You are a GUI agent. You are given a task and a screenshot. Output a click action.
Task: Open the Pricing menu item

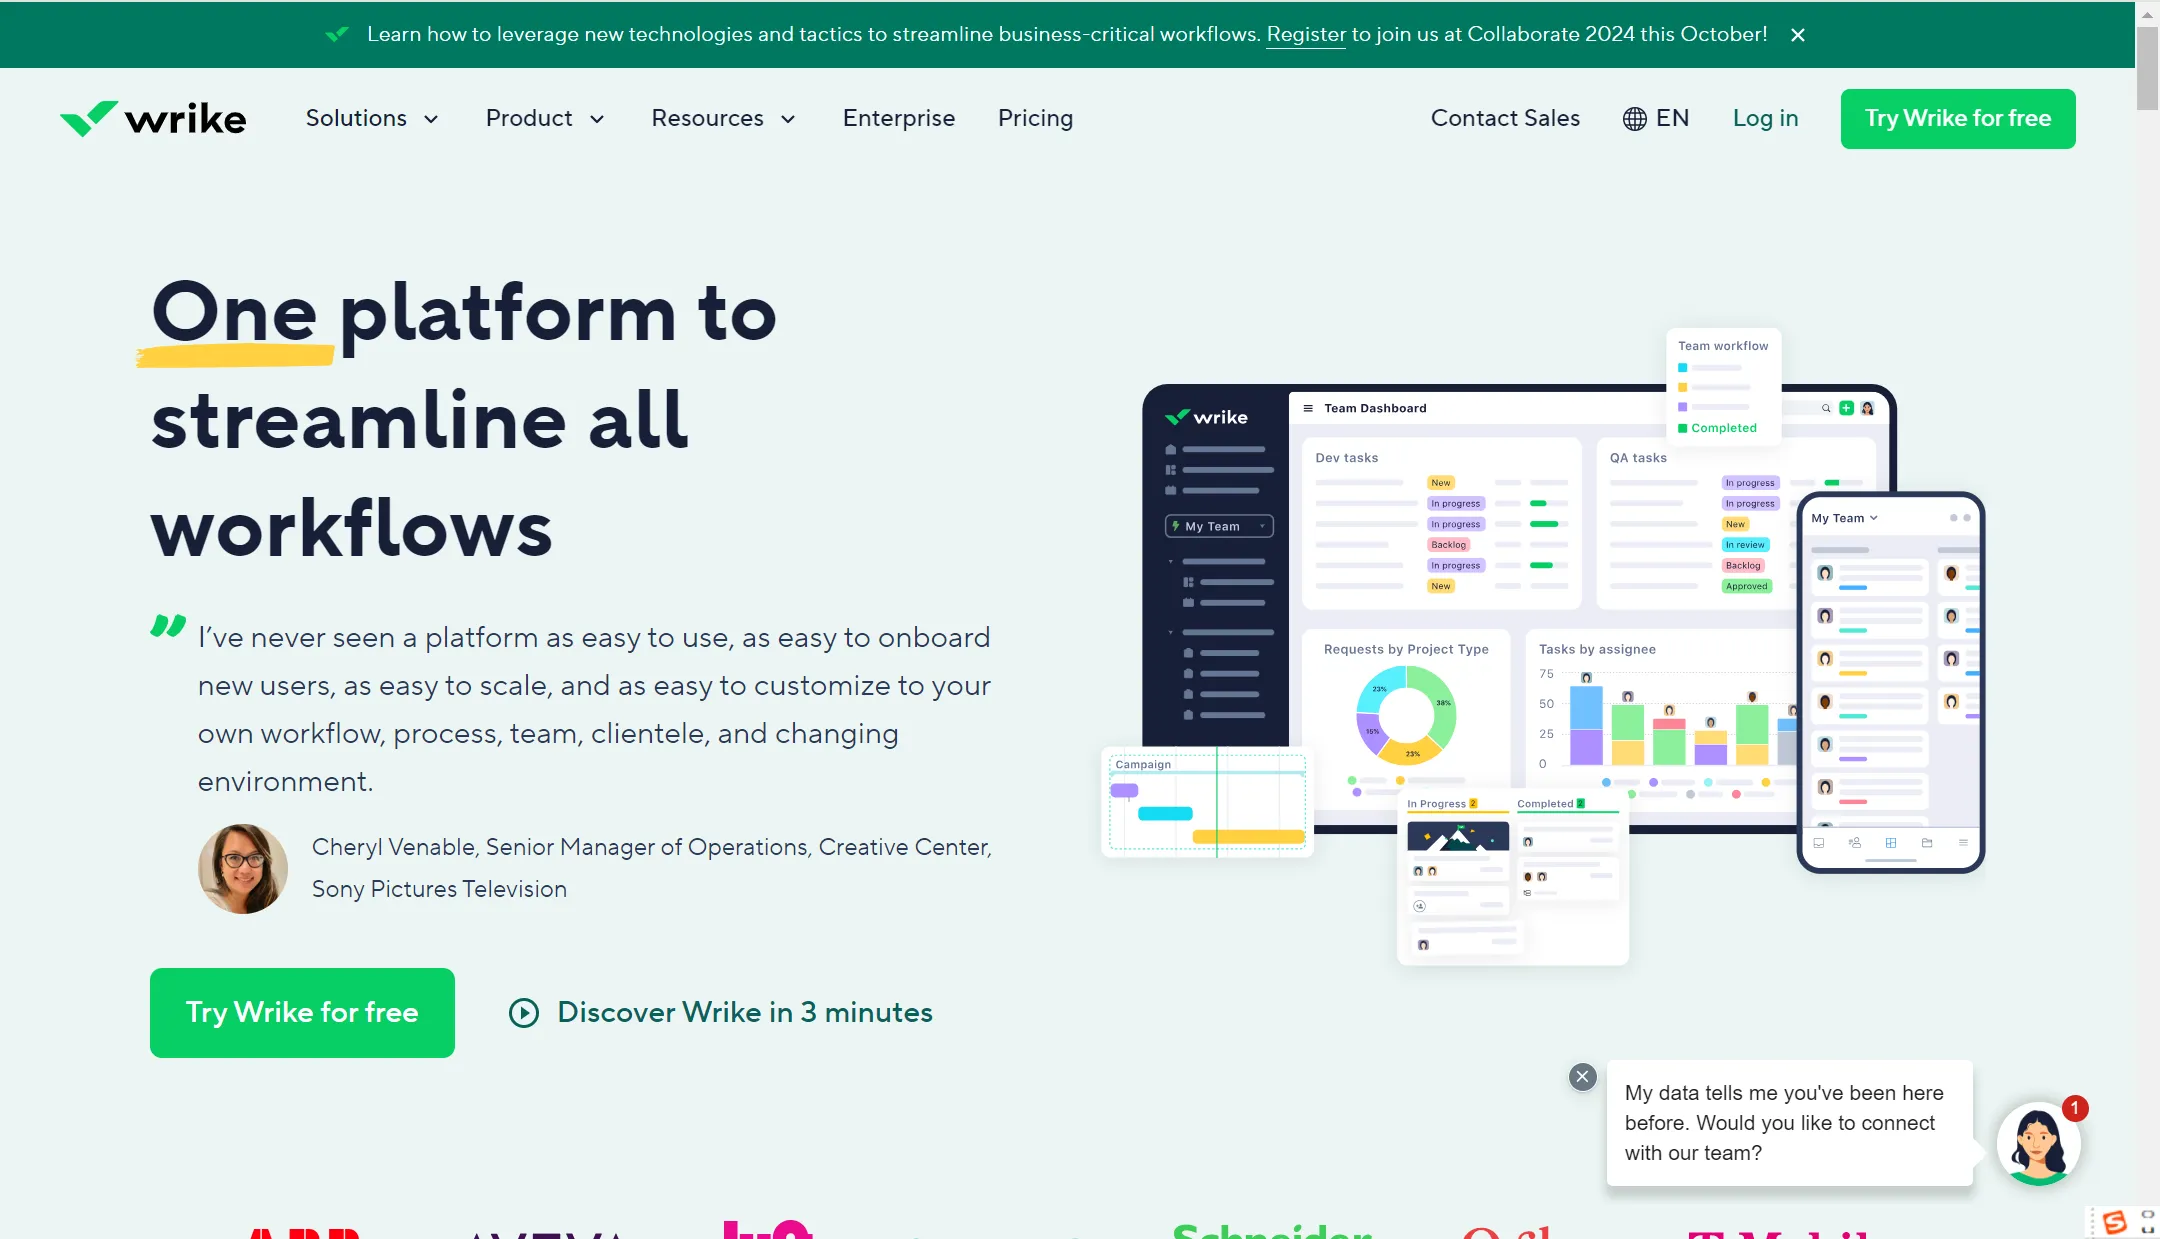tap(1035, 119)
